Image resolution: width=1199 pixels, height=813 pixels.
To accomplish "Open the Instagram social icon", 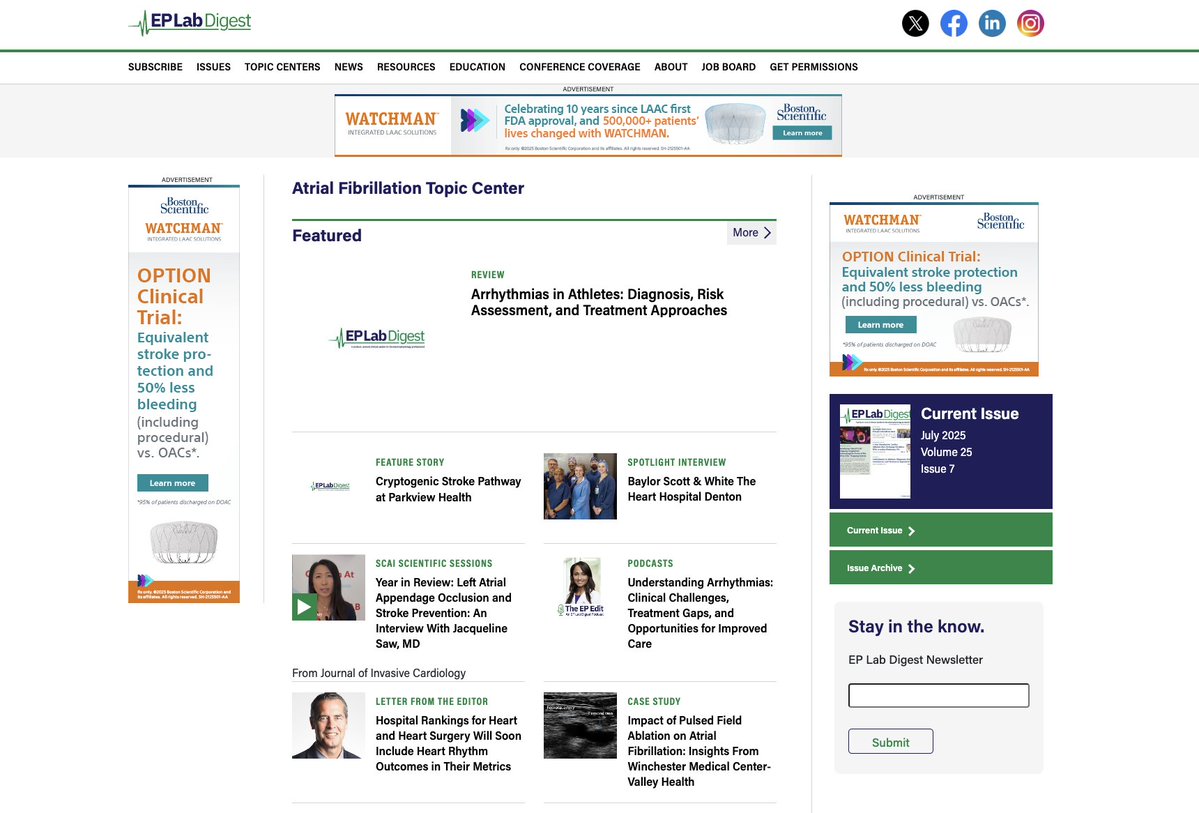I will (1030, 23).
